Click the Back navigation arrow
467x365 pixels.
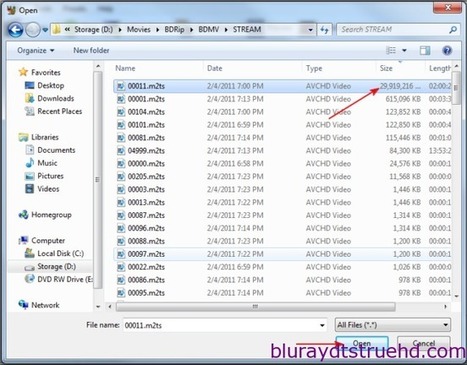click(x=15, y=30)
